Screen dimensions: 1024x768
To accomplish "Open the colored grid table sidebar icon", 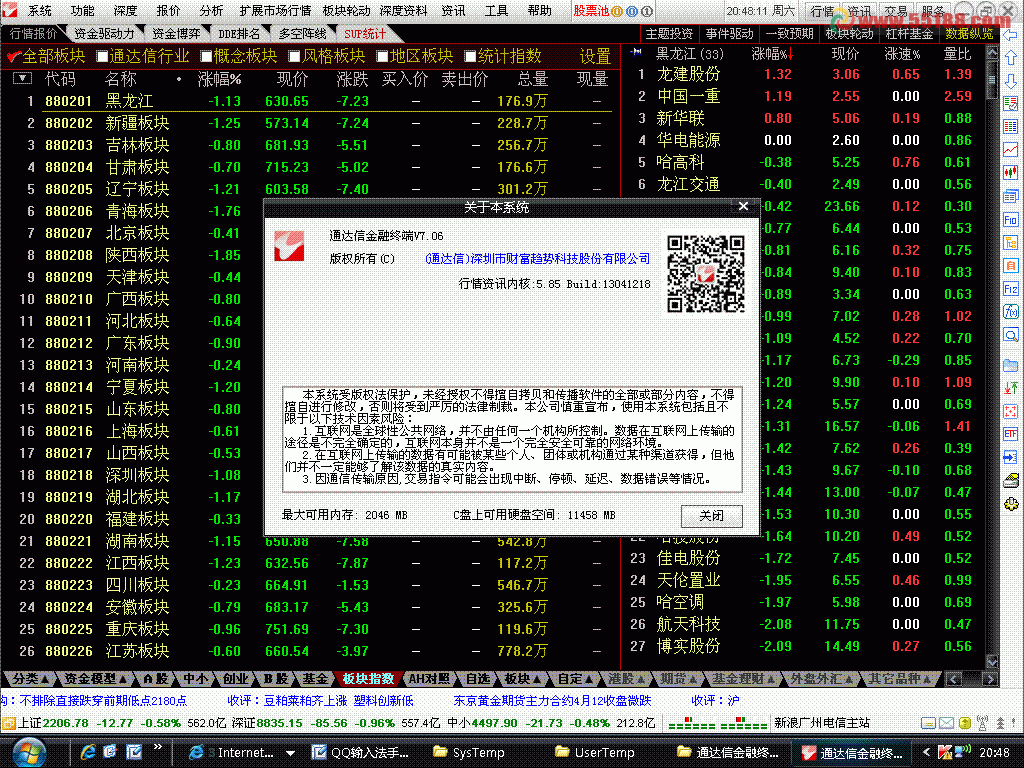I will point(1011,126).
